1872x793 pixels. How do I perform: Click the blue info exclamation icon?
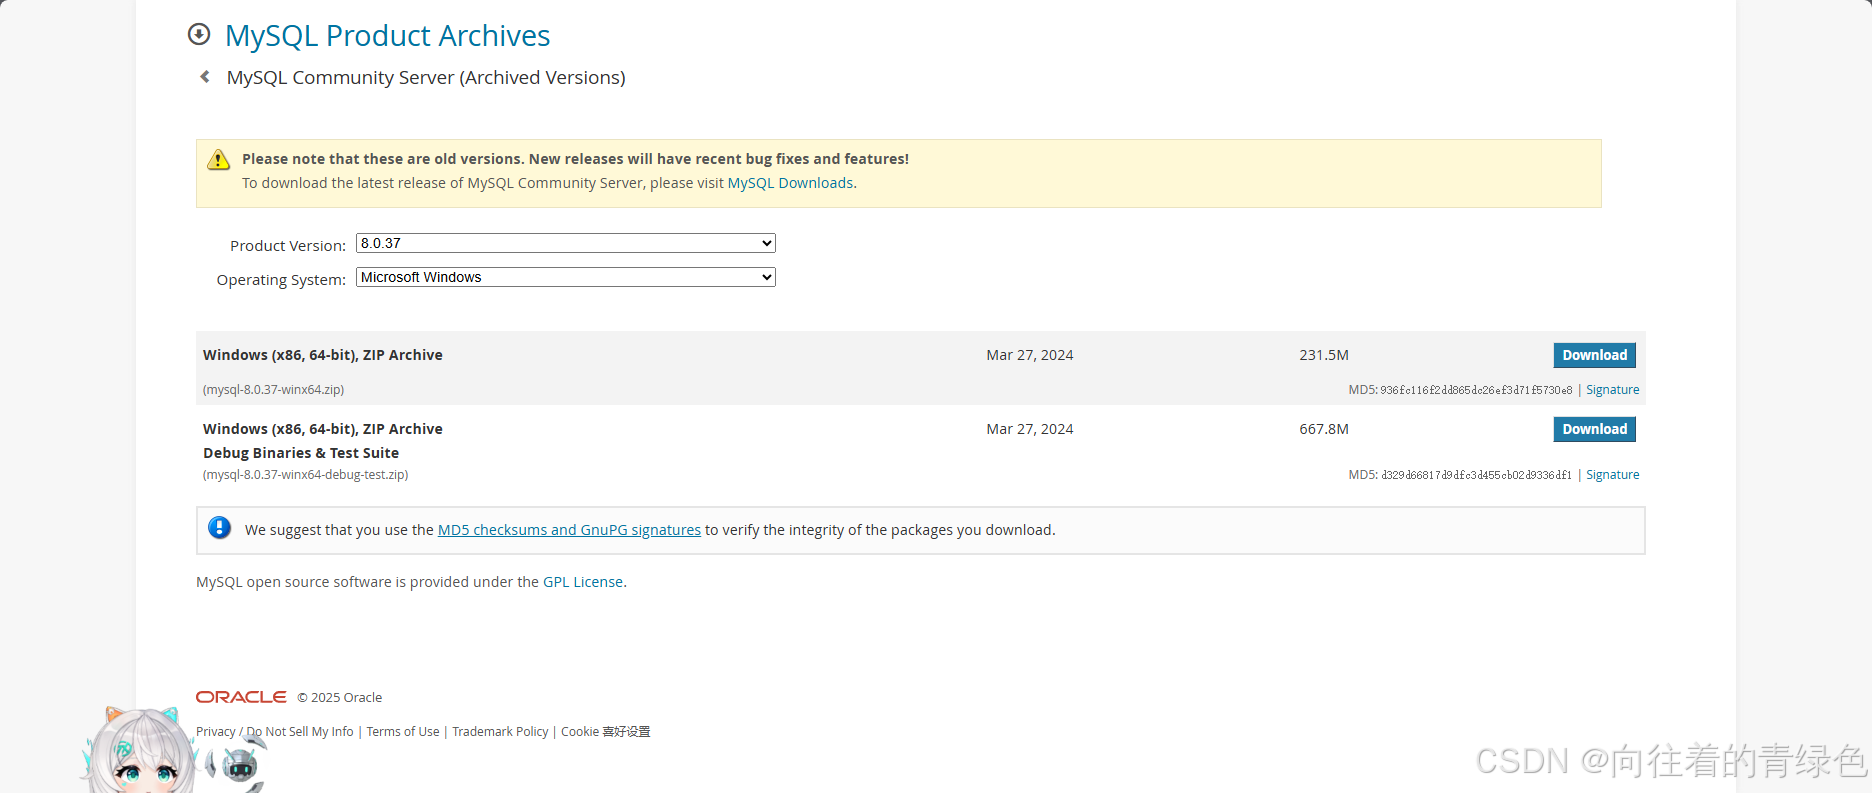pyautogui.click(x=220, y=528)
